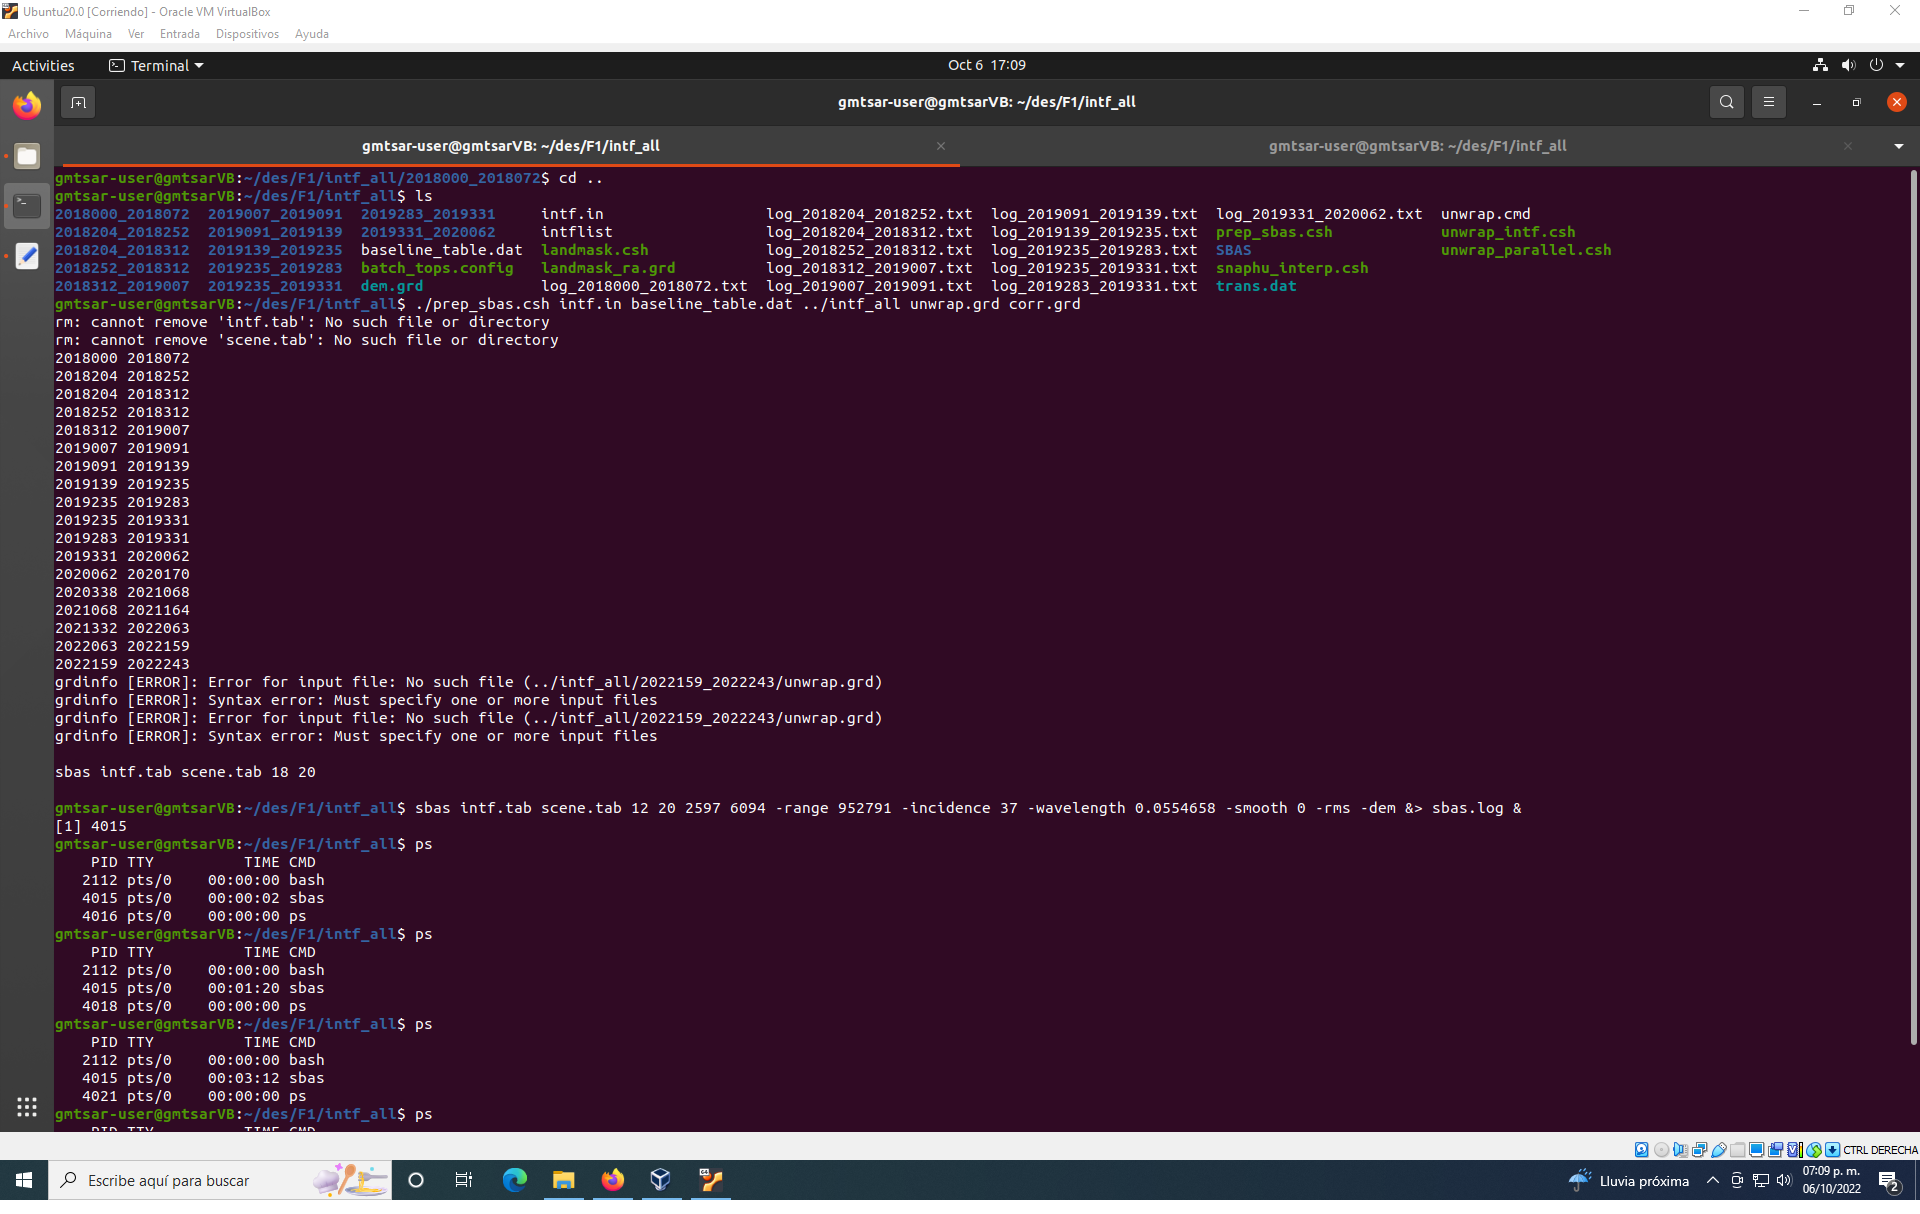Open Files from the Ubuntu dock
This screenshot has width=1920, height=1214.
[x=27, y=156]
